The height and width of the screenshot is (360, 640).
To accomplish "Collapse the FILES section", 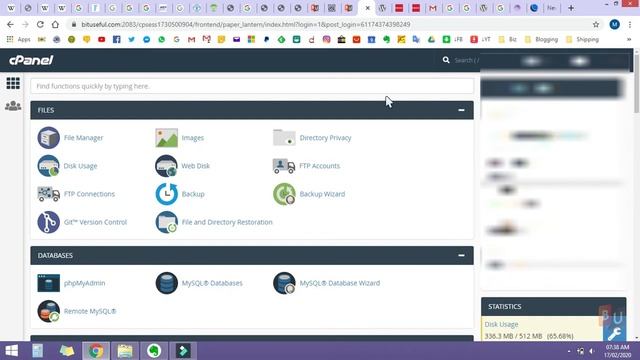I will point(461,110).
